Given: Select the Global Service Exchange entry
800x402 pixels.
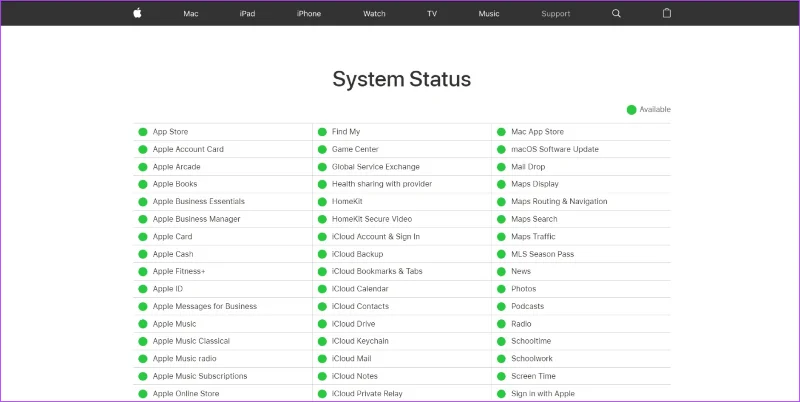Looking at the screenshot, I should click(x=376, y=167).
